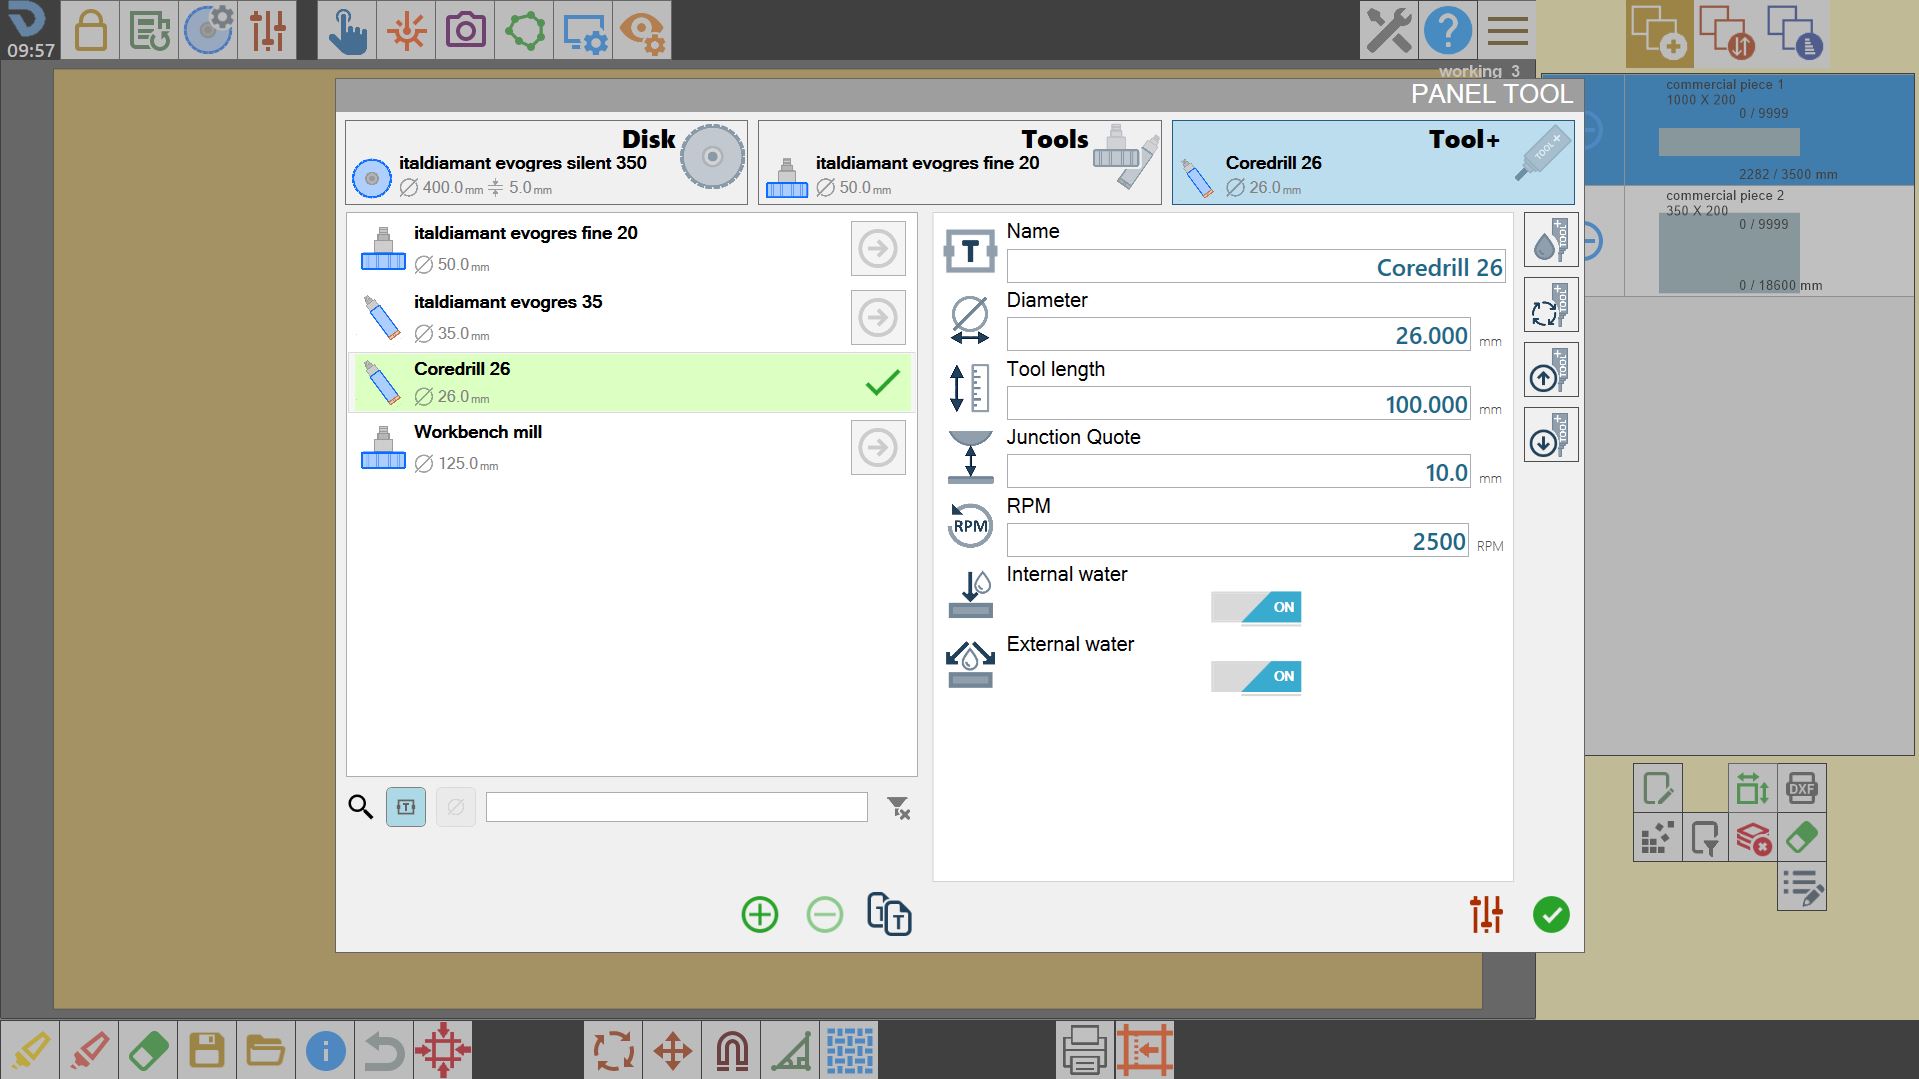Select the Tool+ tab

pos(1373,163)
